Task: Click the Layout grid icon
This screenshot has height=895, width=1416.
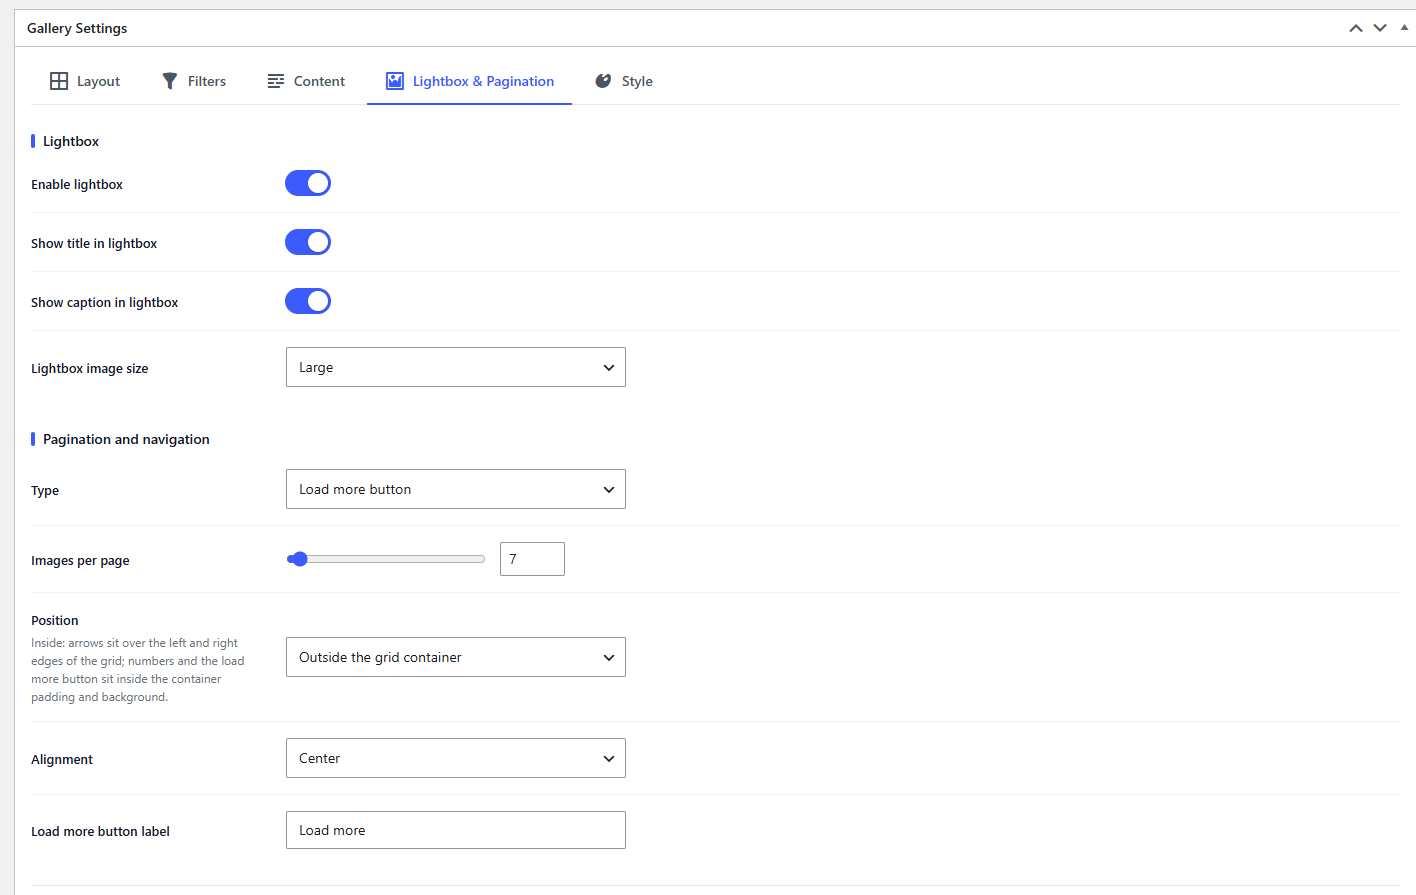Action: pyautogui.click(x=59, y=81)
